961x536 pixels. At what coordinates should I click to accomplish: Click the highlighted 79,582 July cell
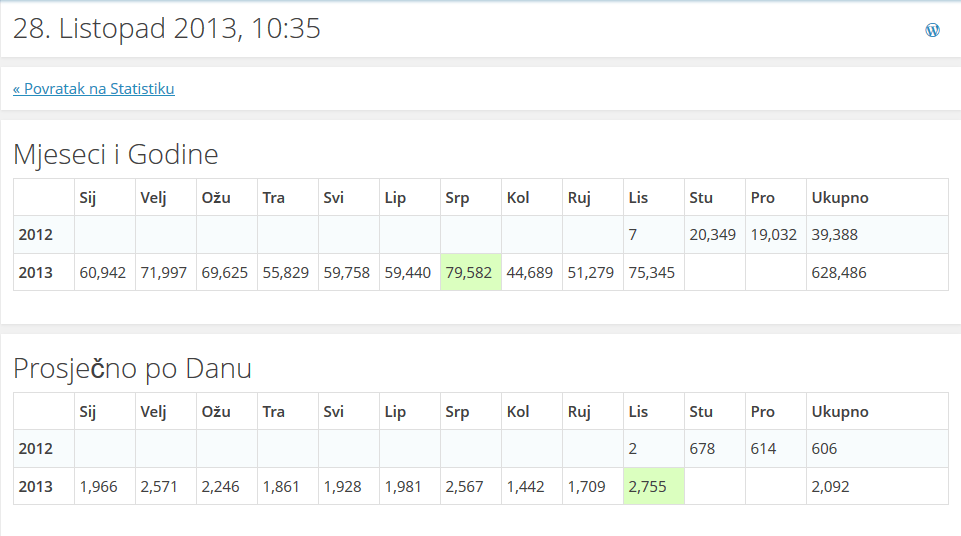(x=469, y=273)
